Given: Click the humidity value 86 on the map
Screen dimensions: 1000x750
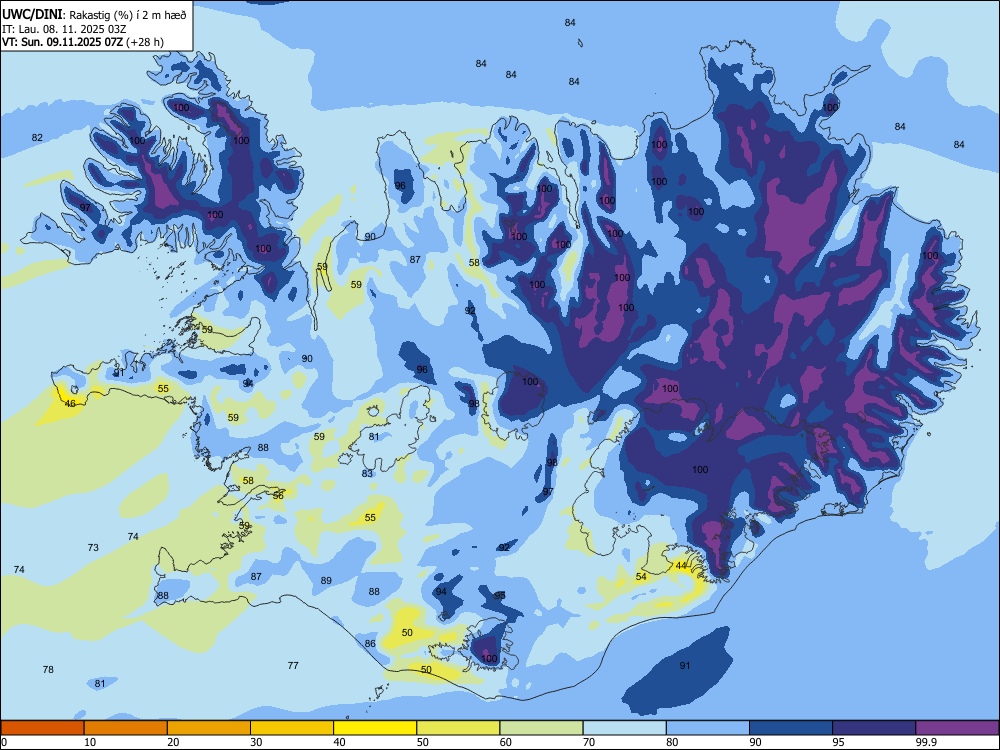Looking at the screenshot, I should click(370, 643).
